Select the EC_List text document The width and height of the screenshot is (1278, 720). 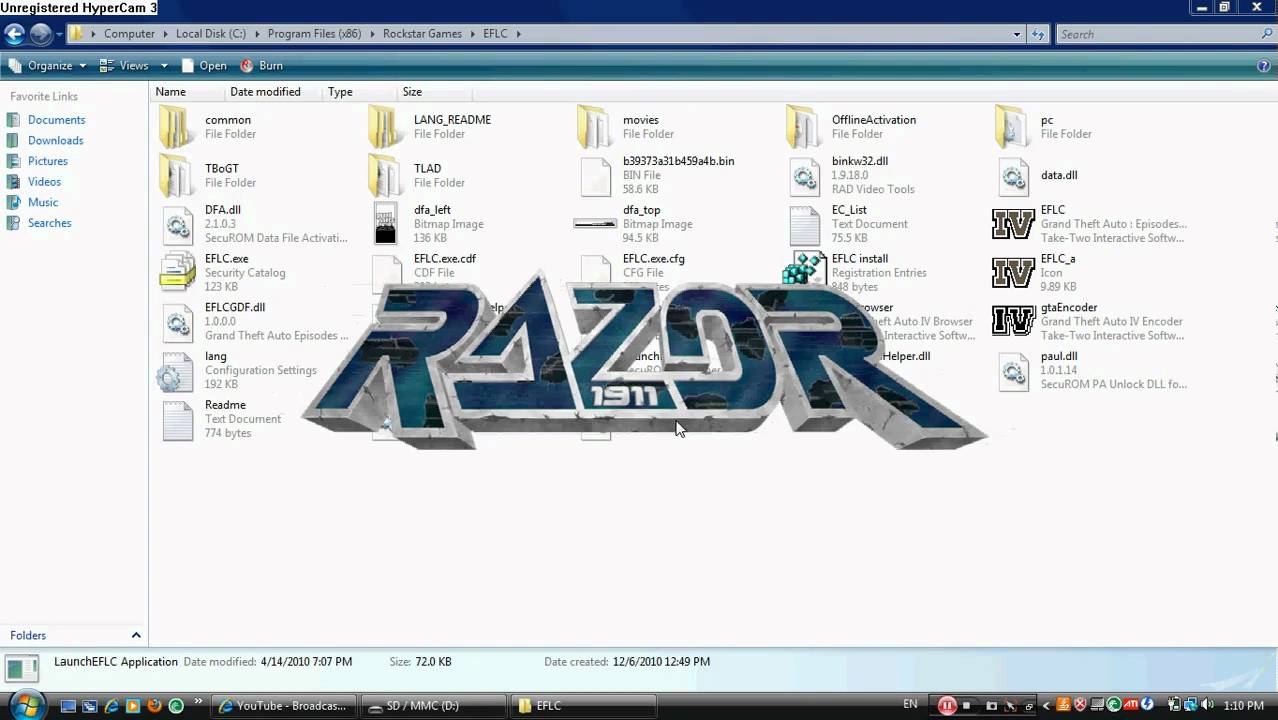[x=847, y=225]
